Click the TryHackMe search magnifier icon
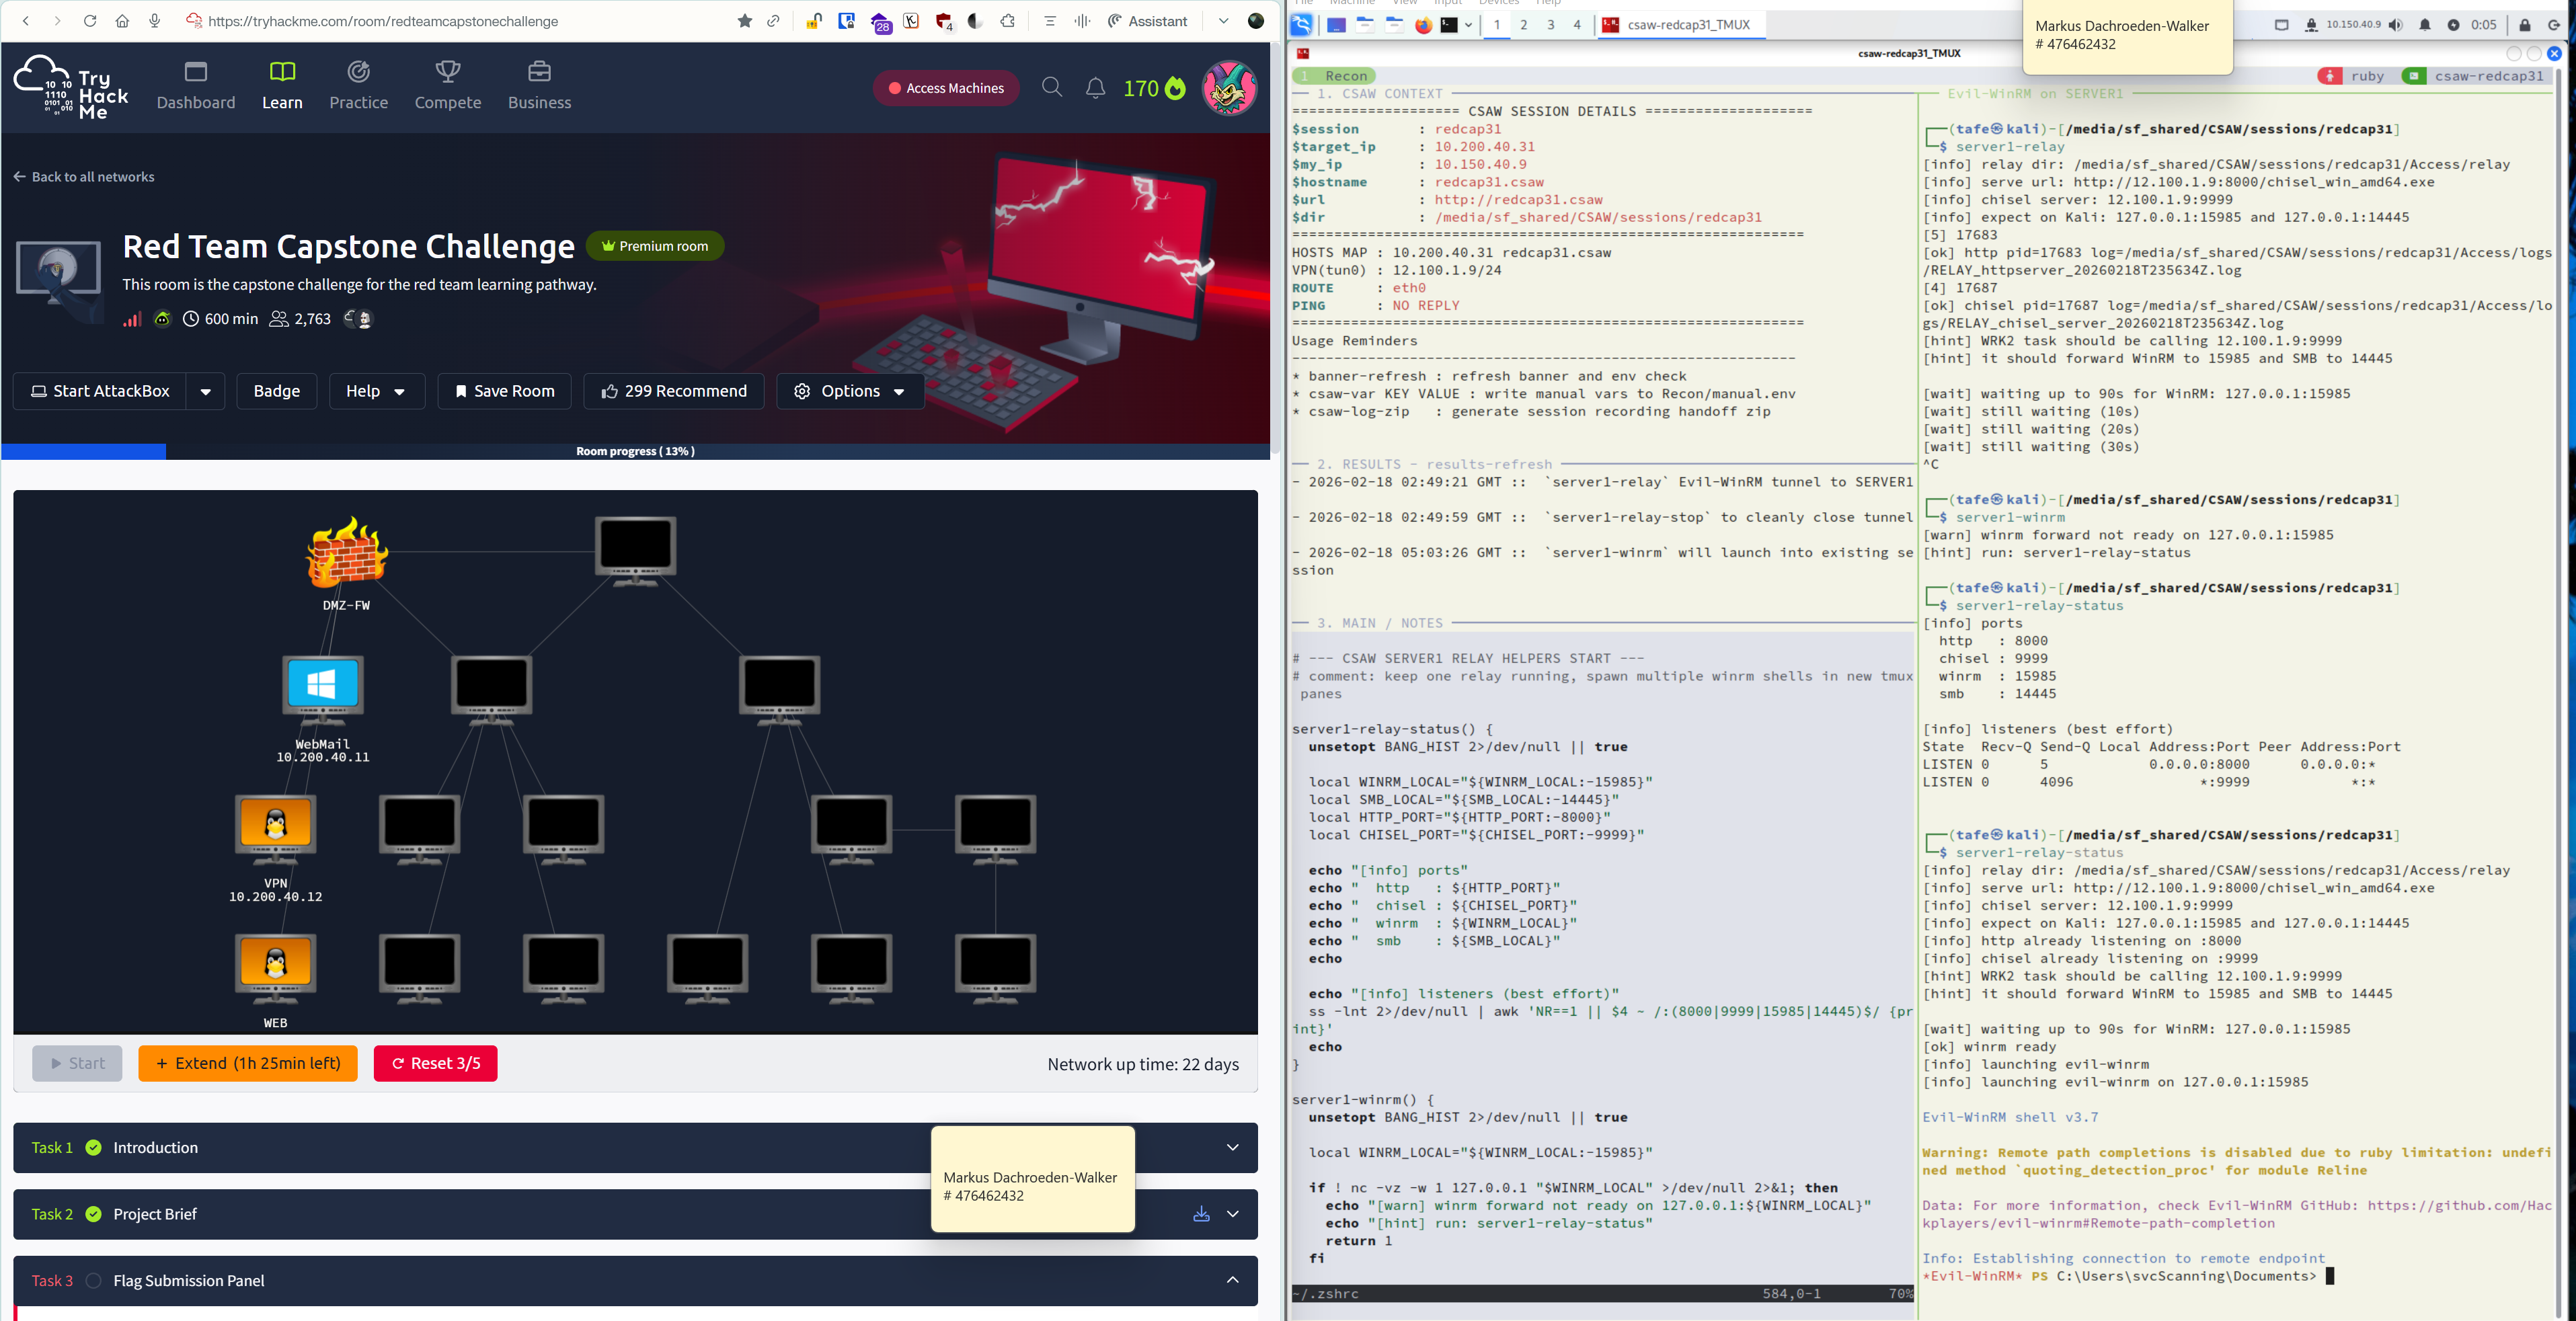 (x=1051, y=88)
